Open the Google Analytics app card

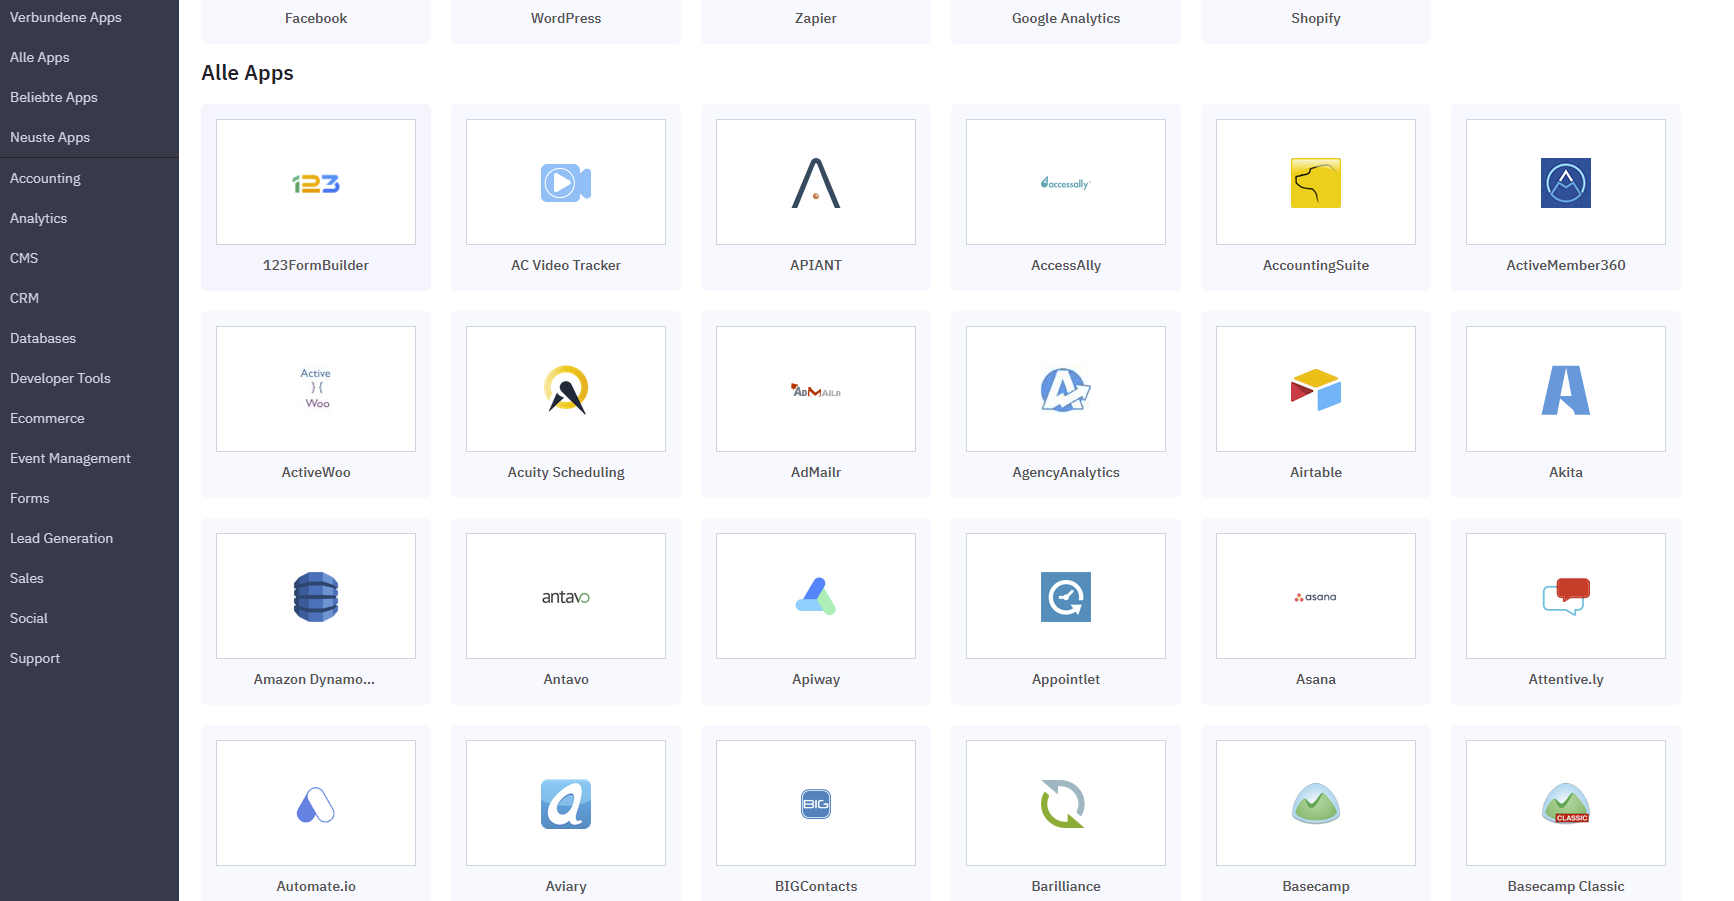click(1066, 20)
